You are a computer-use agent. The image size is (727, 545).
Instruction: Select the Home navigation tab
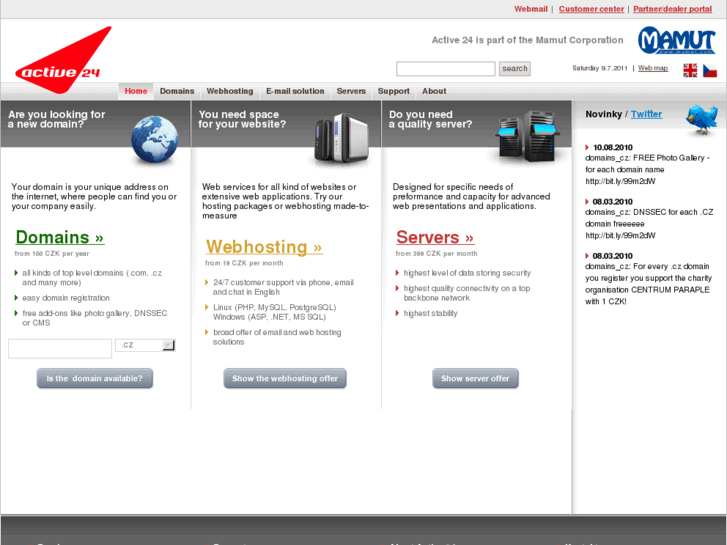point(136,91)
